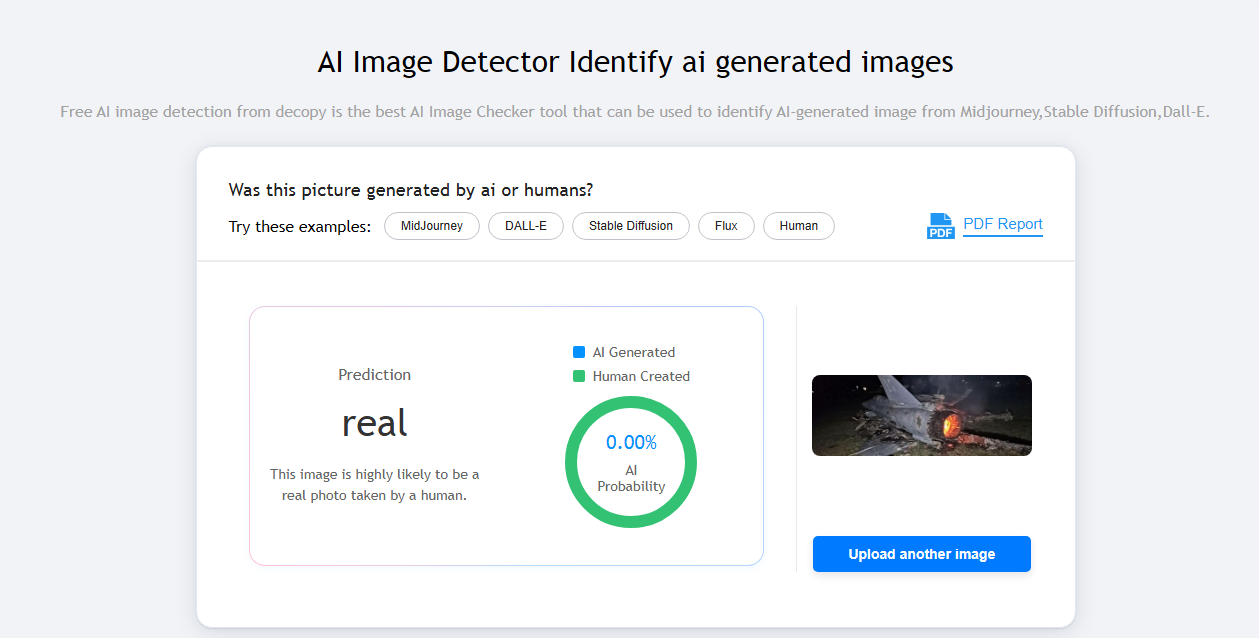Click the green Human Created legend swatch
Screen dimensions: 1259x638
click(579, 376)
